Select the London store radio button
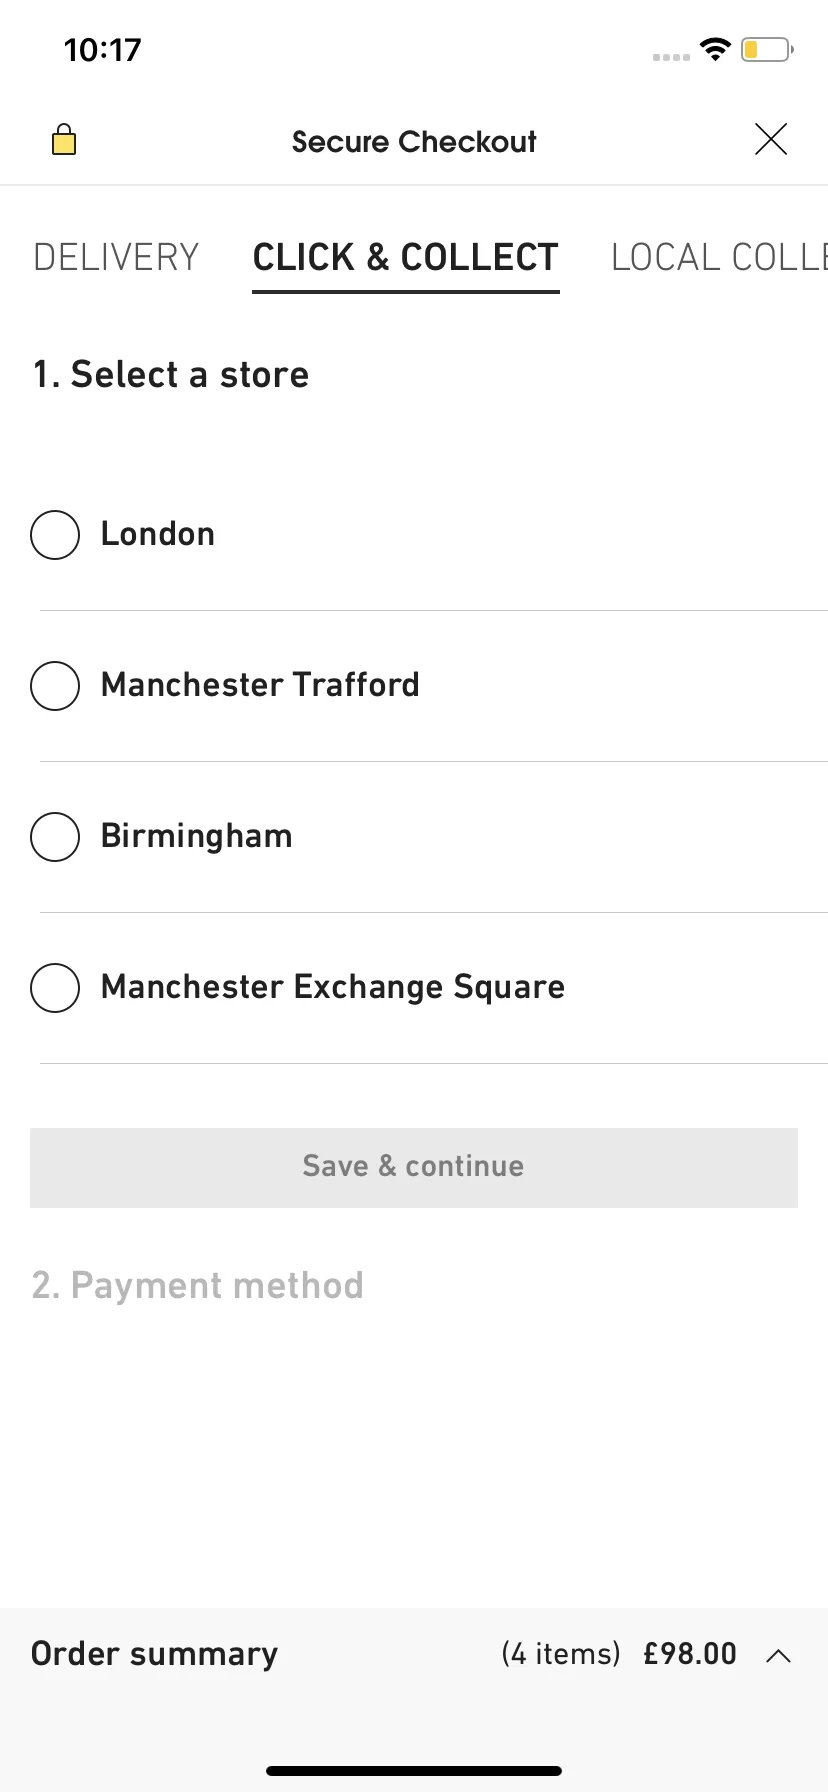The width and height of the screenshot is (828, 1792). click(55, 535)
